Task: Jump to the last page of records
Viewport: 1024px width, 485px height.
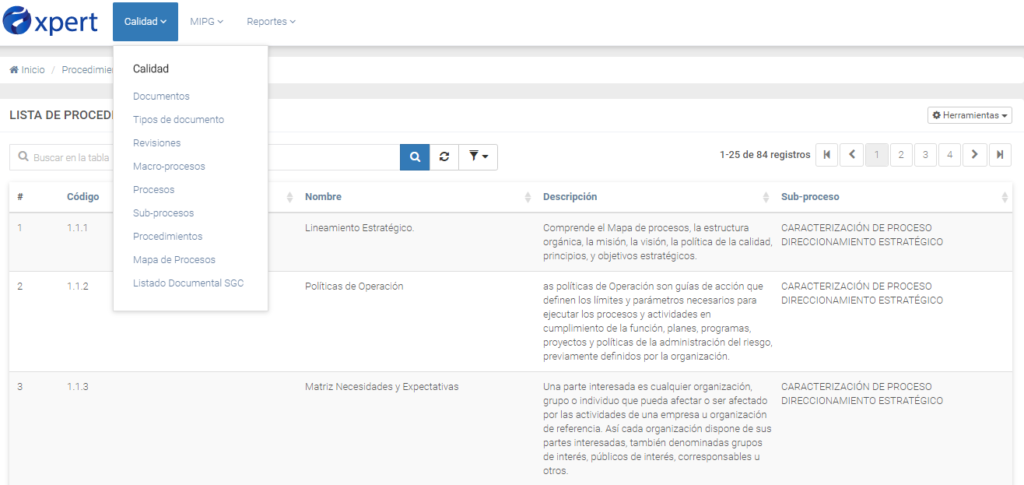Action: click(x=999, y=155)
